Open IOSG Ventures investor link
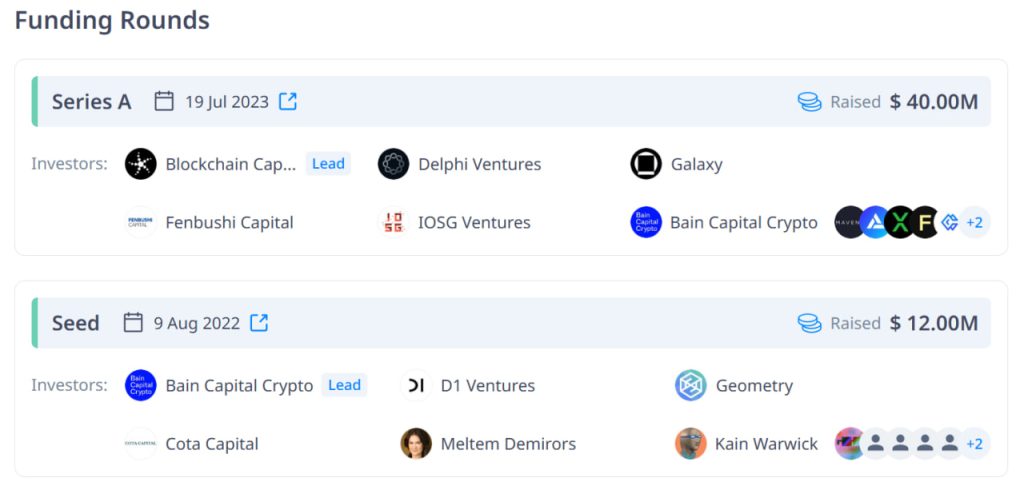The image size is (1024, 486). (475, 223)
